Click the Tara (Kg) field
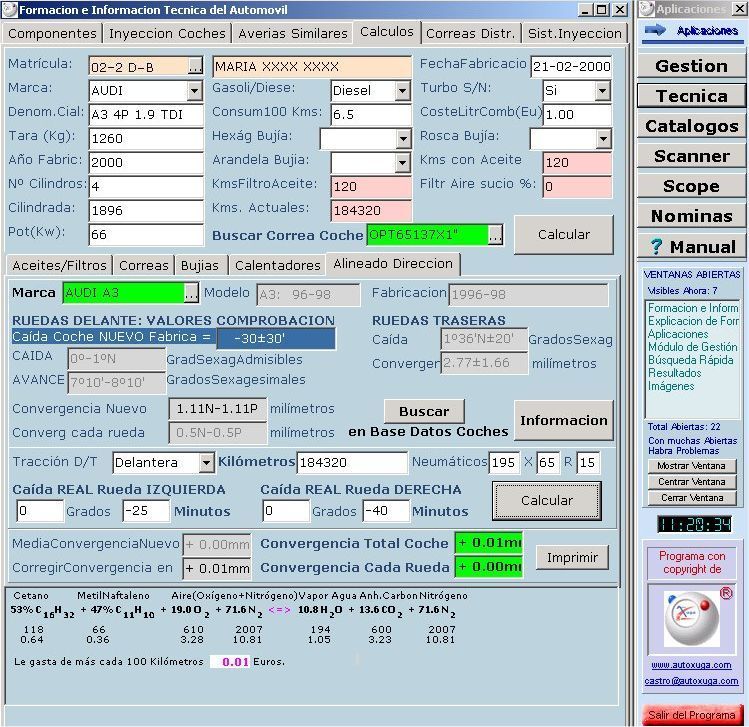 pos(146,139)
